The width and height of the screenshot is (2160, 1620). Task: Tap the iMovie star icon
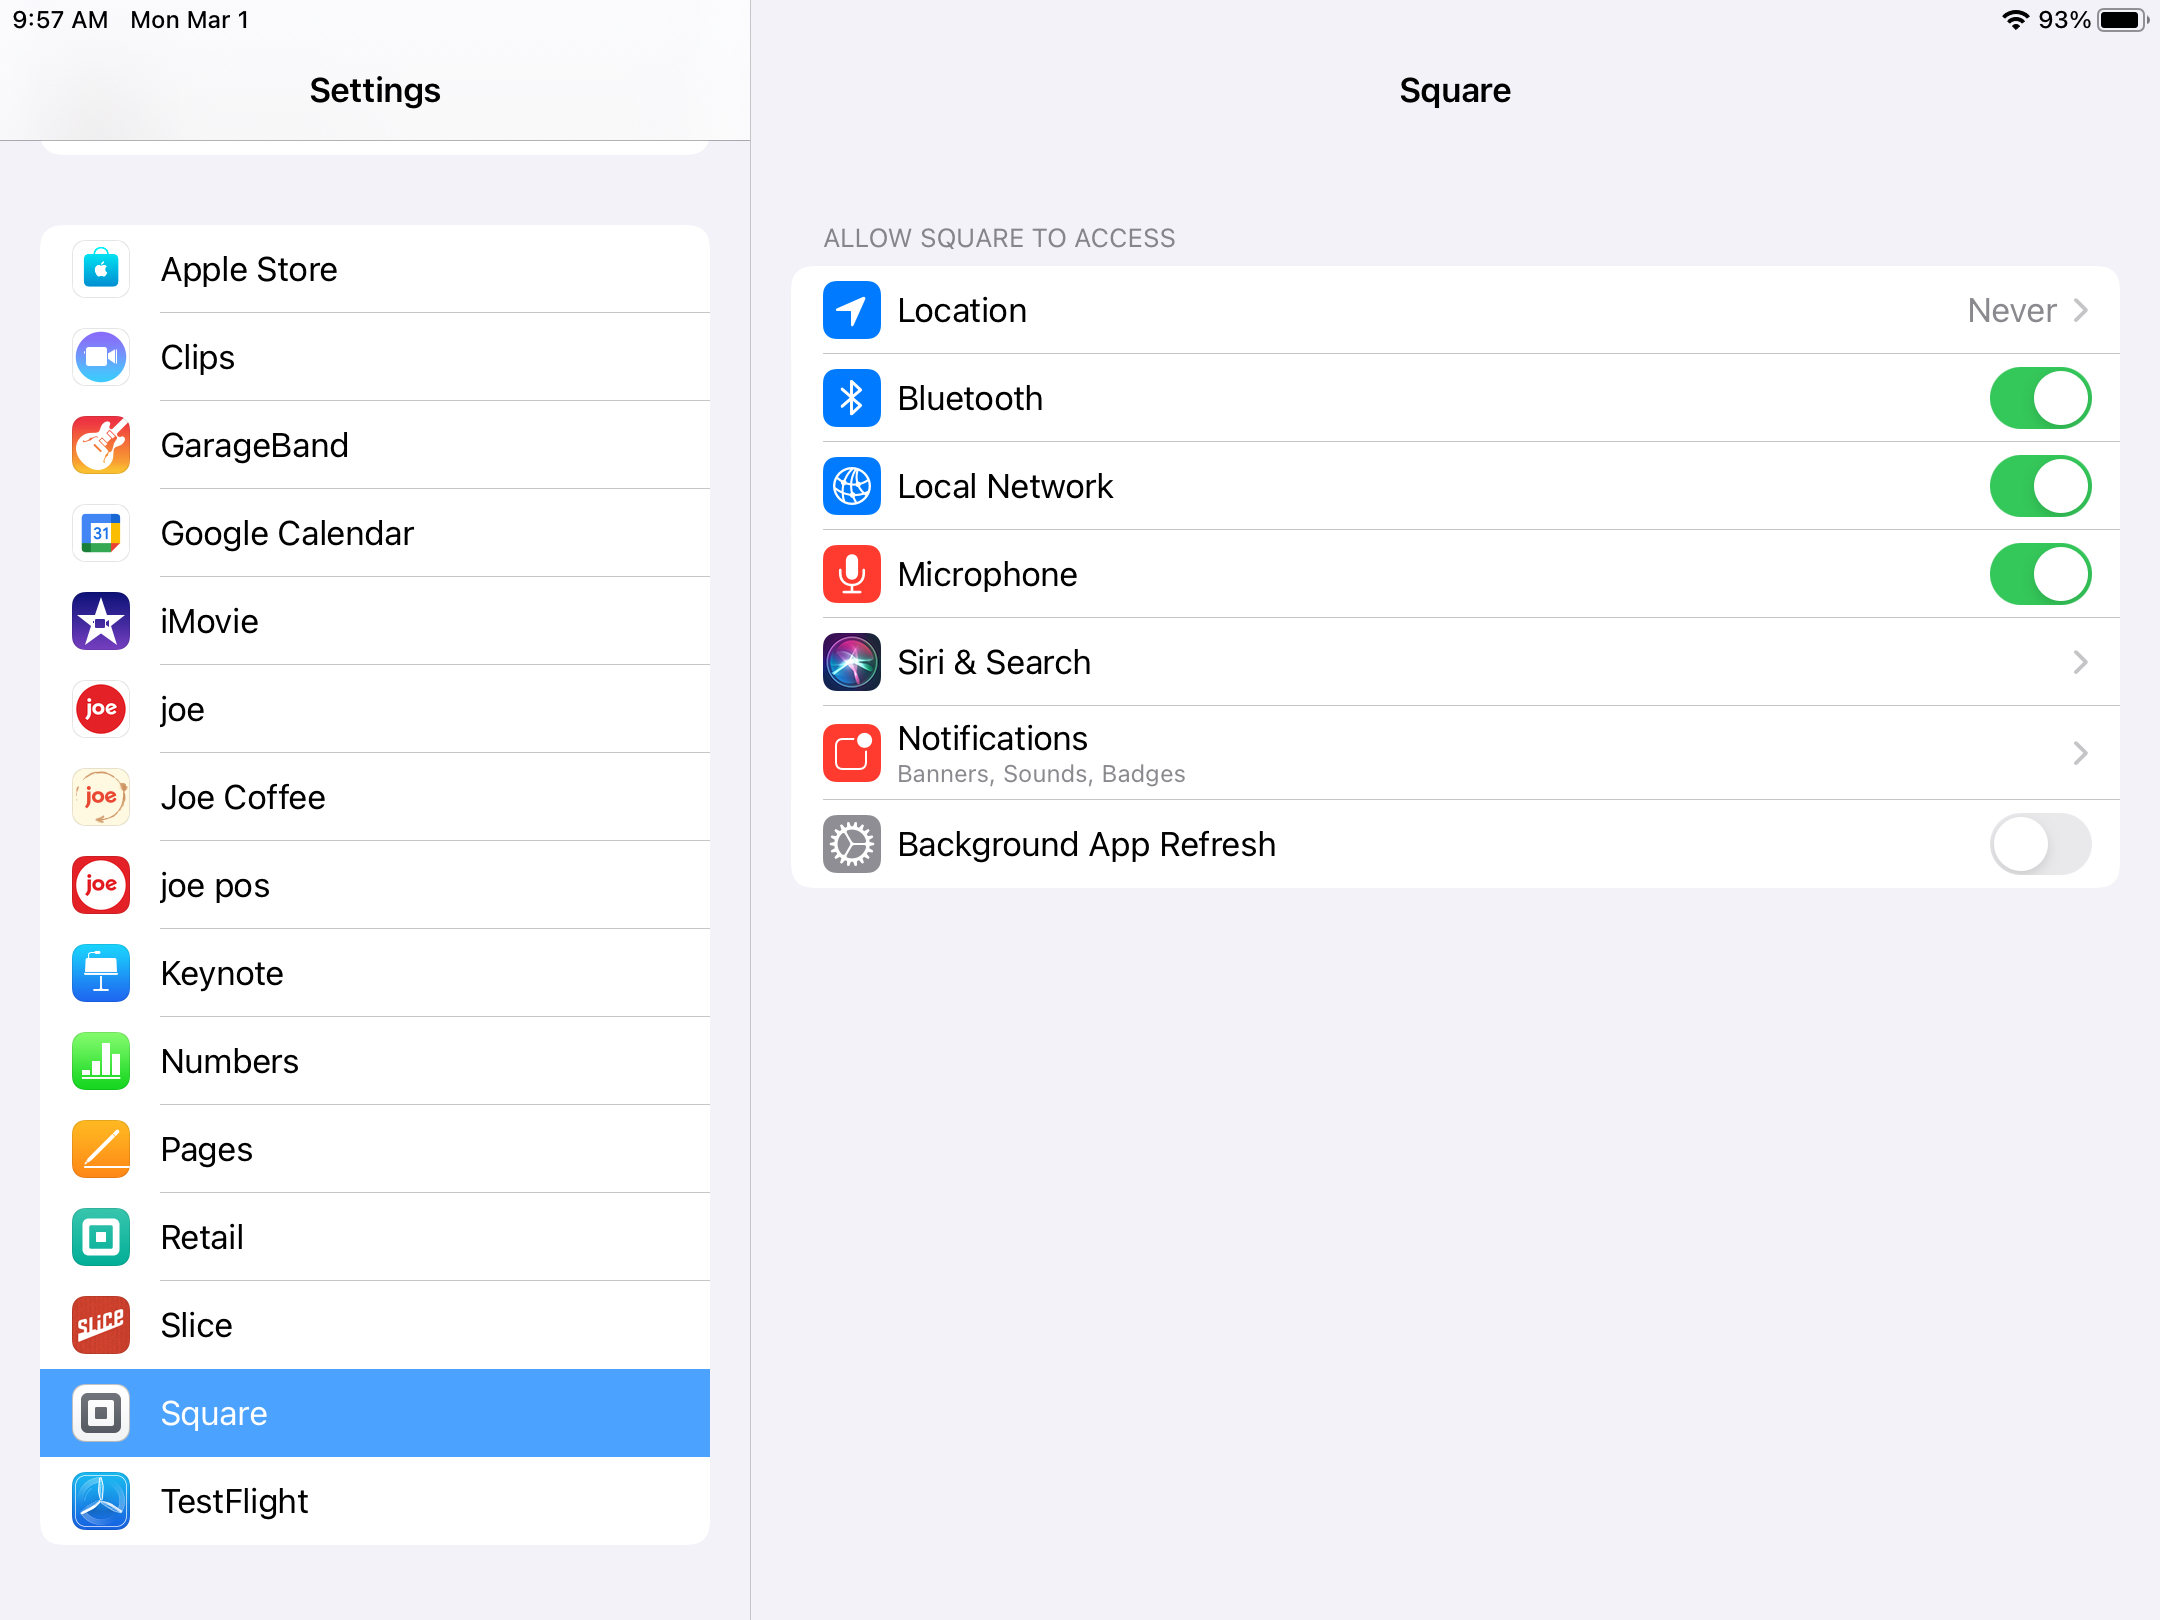coord(101,621)
